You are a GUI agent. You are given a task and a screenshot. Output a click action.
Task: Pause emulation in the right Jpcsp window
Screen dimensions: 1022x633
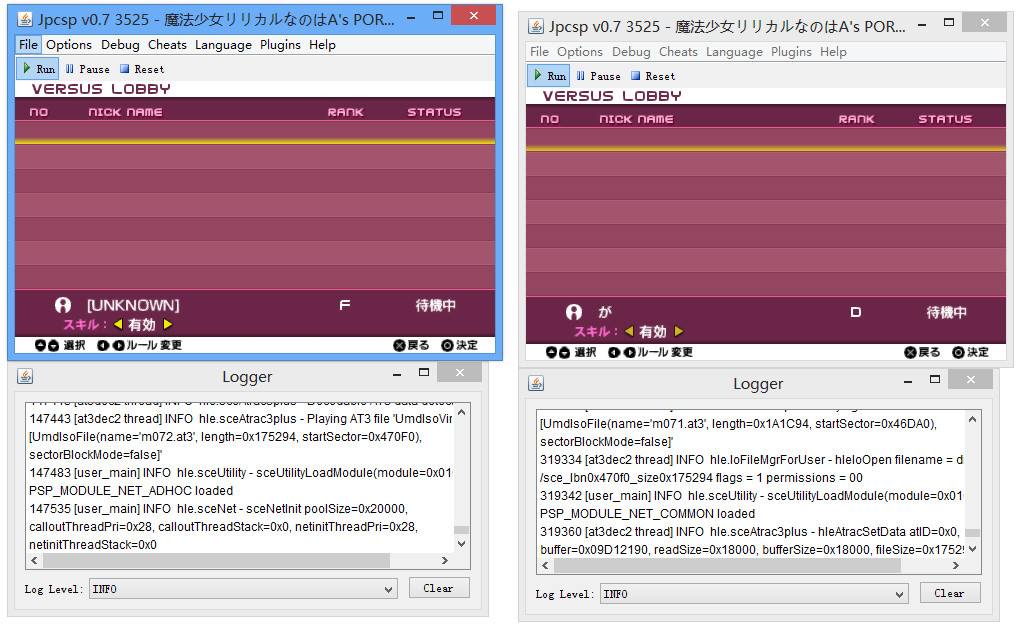598,76
